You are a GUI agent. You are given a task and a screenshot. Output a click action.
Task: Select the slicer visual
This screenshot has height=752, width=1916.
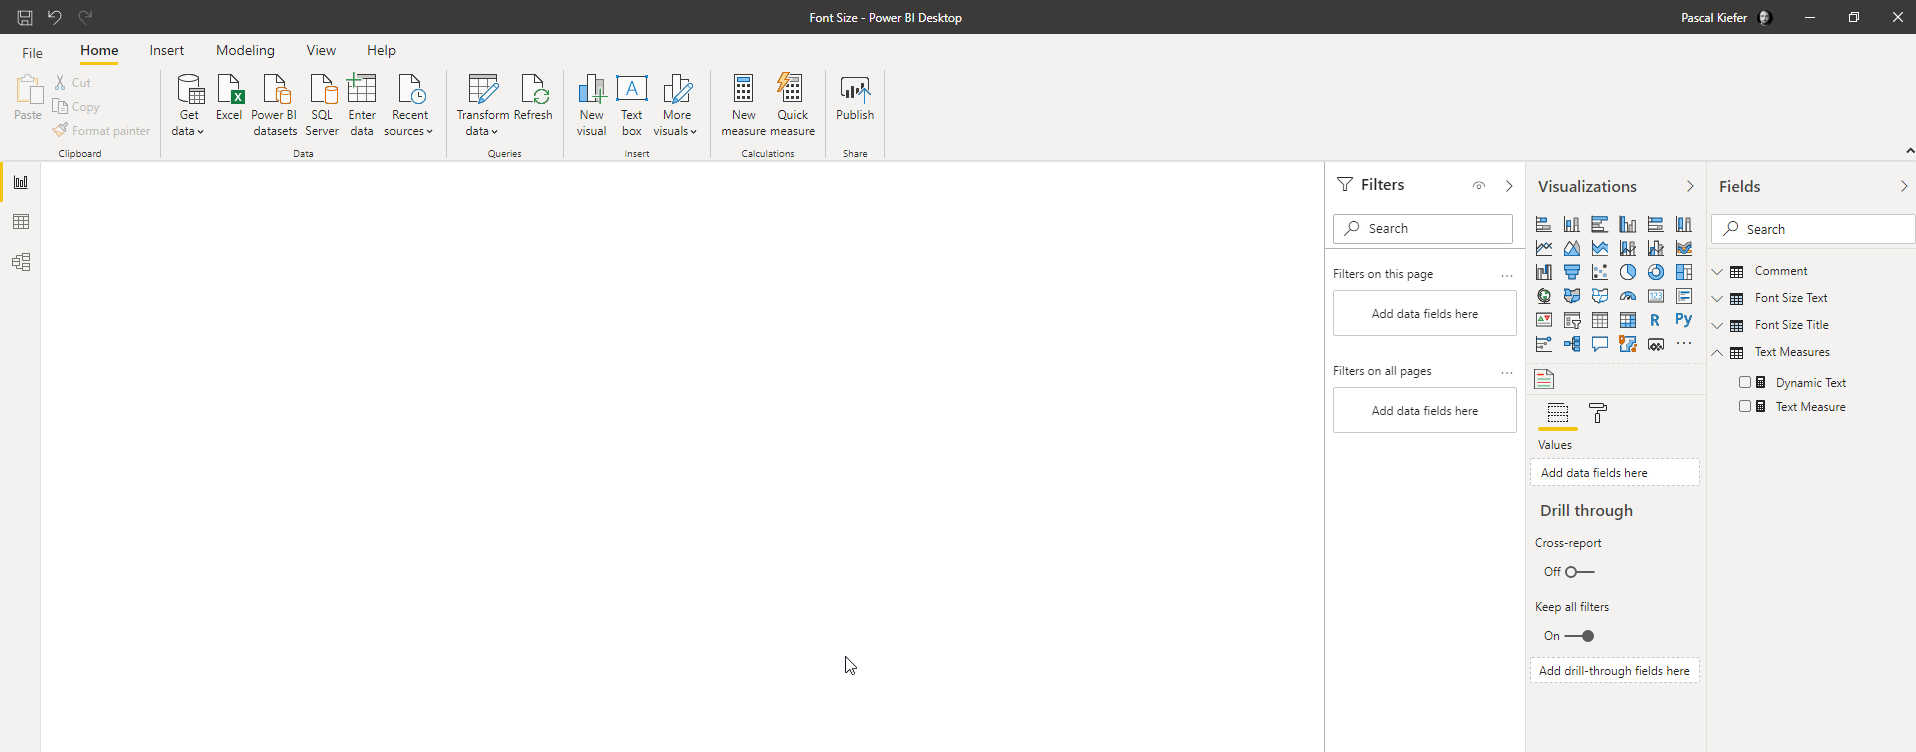(1572, 320)
